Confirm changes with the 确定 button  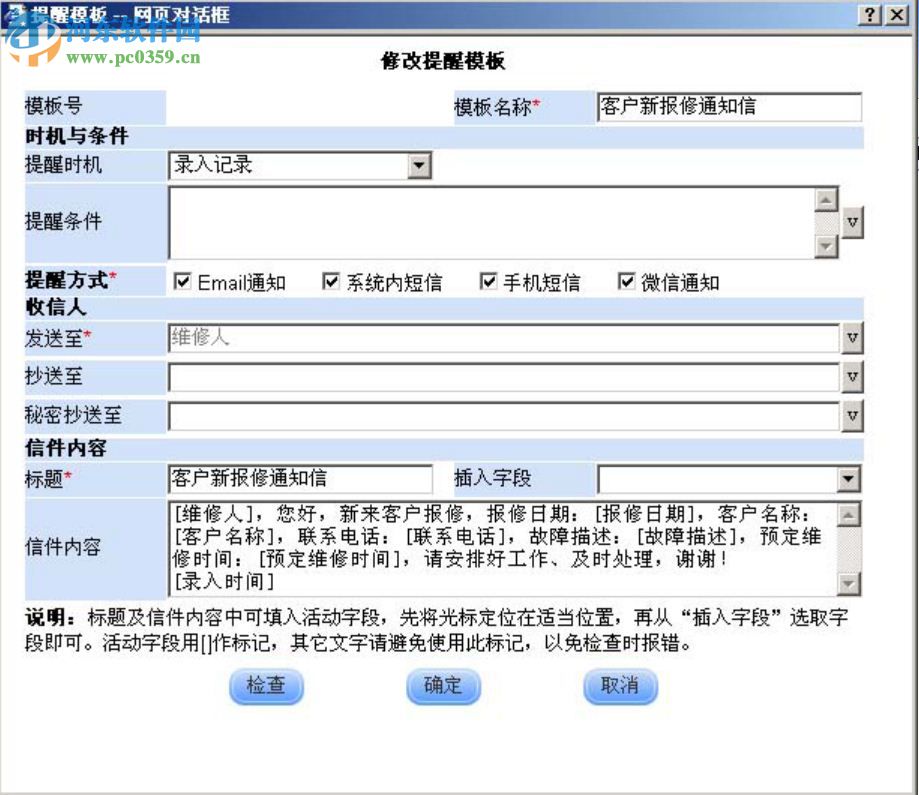(442, 687)
